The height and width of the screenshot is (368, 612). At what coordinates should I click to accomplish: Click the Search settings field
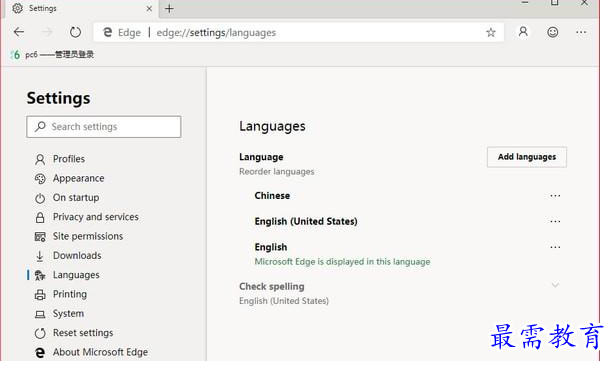click(104, 127)
